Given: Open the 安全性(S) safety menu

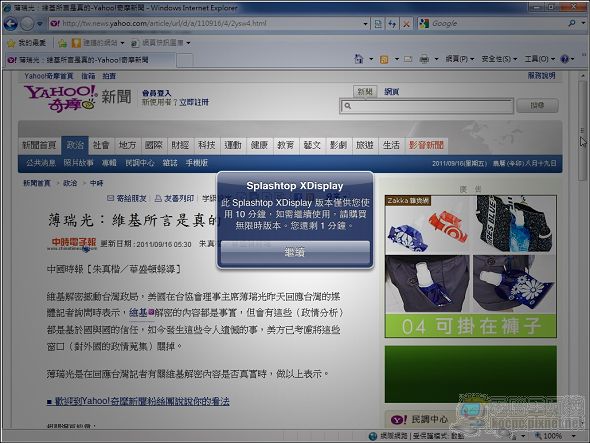Looking at the screenshot, I should [x=499, y=59].
